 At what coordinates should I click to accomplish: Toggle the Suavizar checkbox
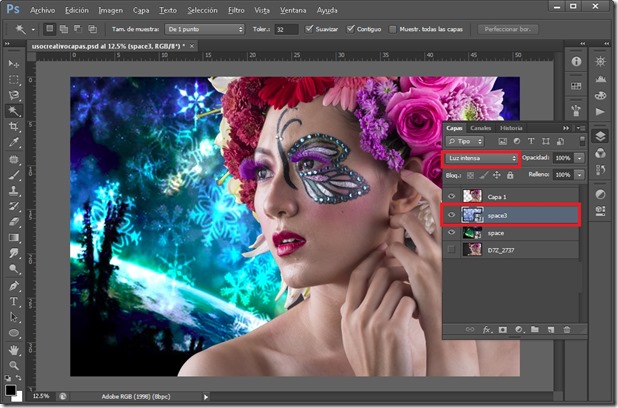click(x=309, y=29)
